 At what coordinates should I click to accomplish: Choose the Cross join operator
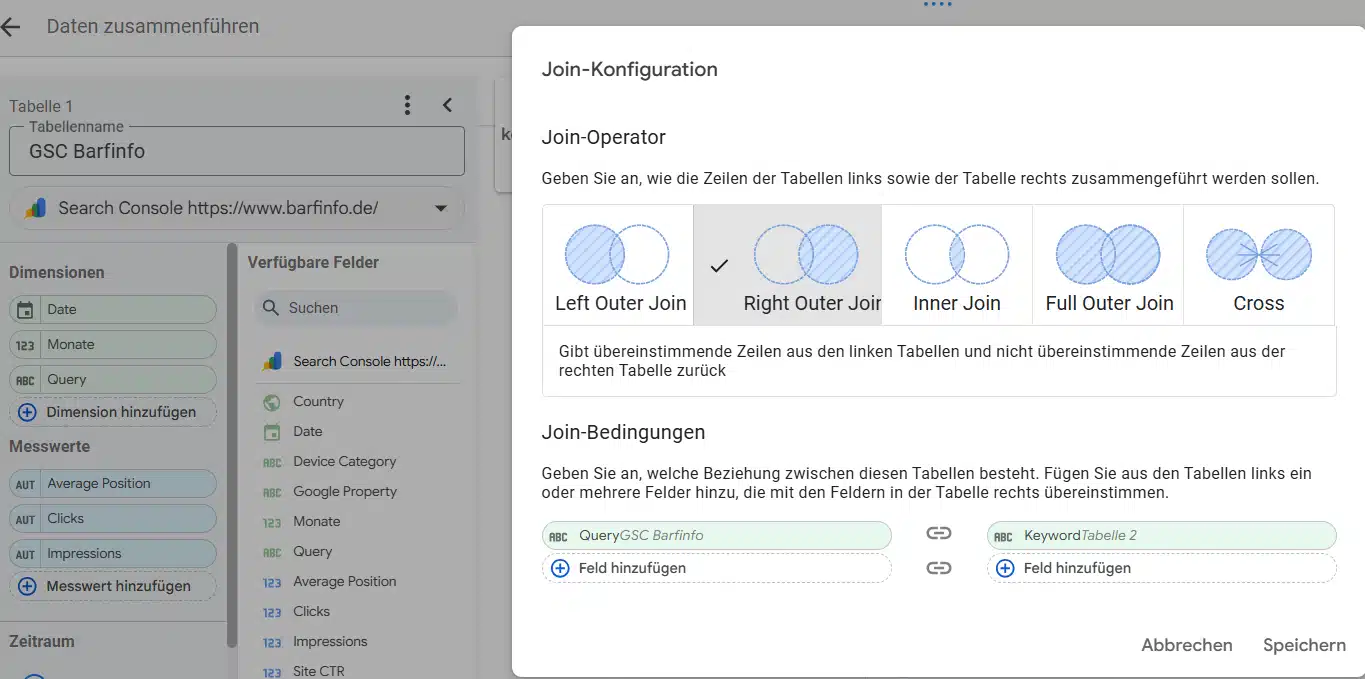pos(1258,264)
